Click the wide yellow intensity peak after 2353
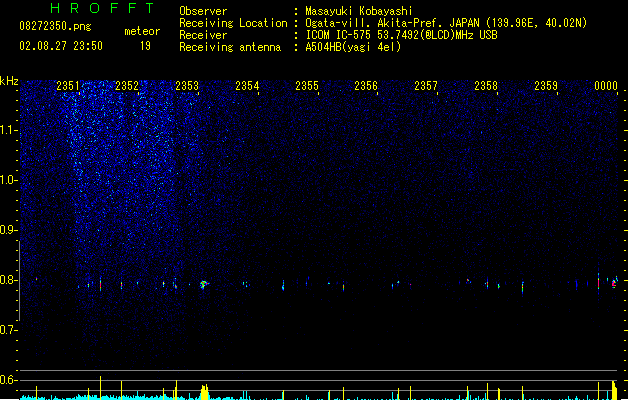Viewport: 629px width, 400px height. pos(205,392)
